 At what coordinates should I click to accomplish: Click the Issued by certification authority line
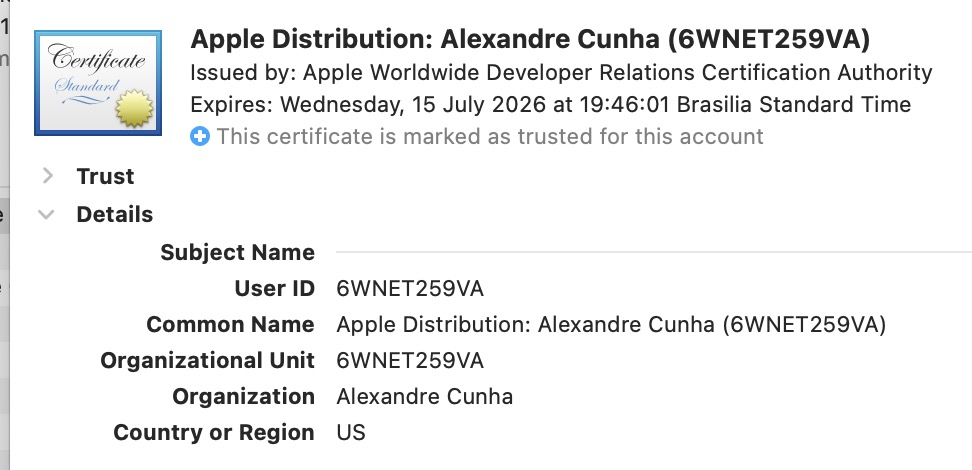(x=561, y=73)
